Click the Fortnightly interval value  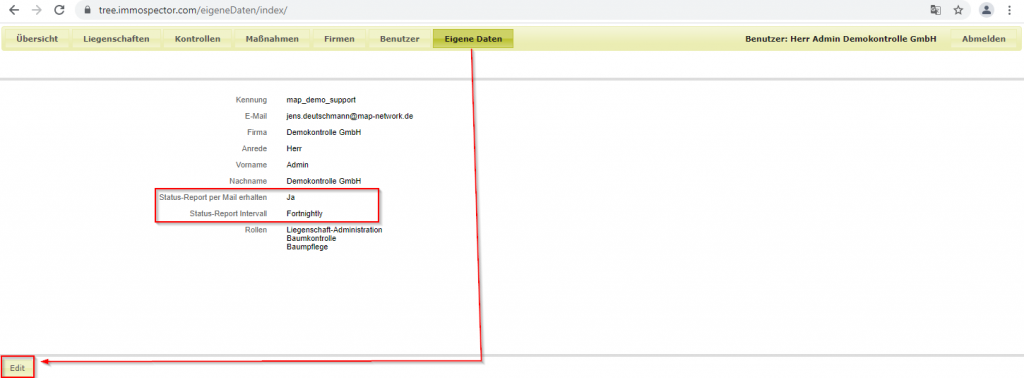305,213
